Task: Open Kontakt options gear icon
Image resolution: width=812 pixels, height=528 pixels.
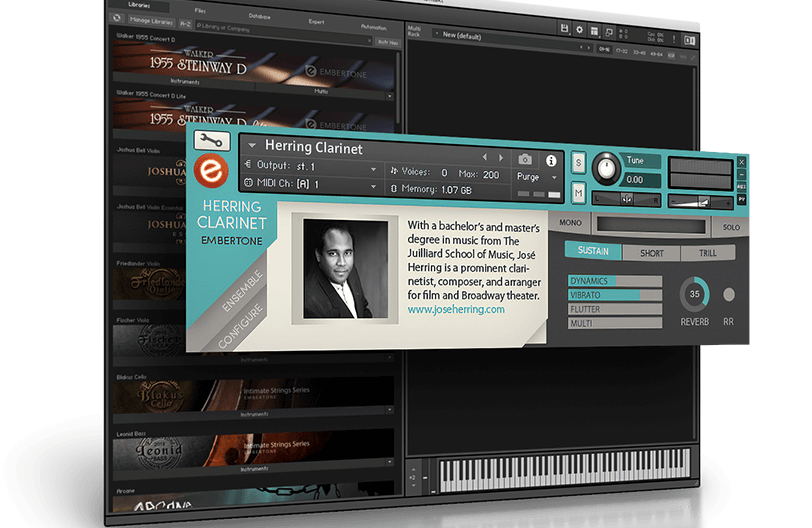Action: click(579, 30)
